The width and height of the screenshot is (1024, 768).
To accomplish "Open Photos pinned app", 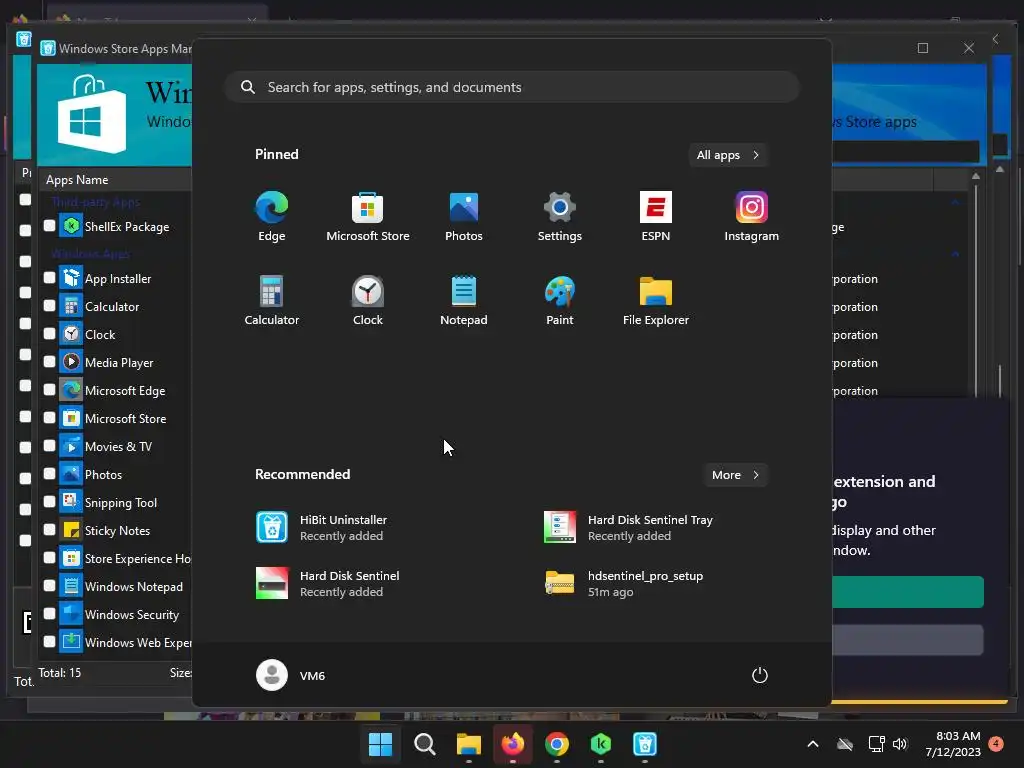I will point(464,217).
